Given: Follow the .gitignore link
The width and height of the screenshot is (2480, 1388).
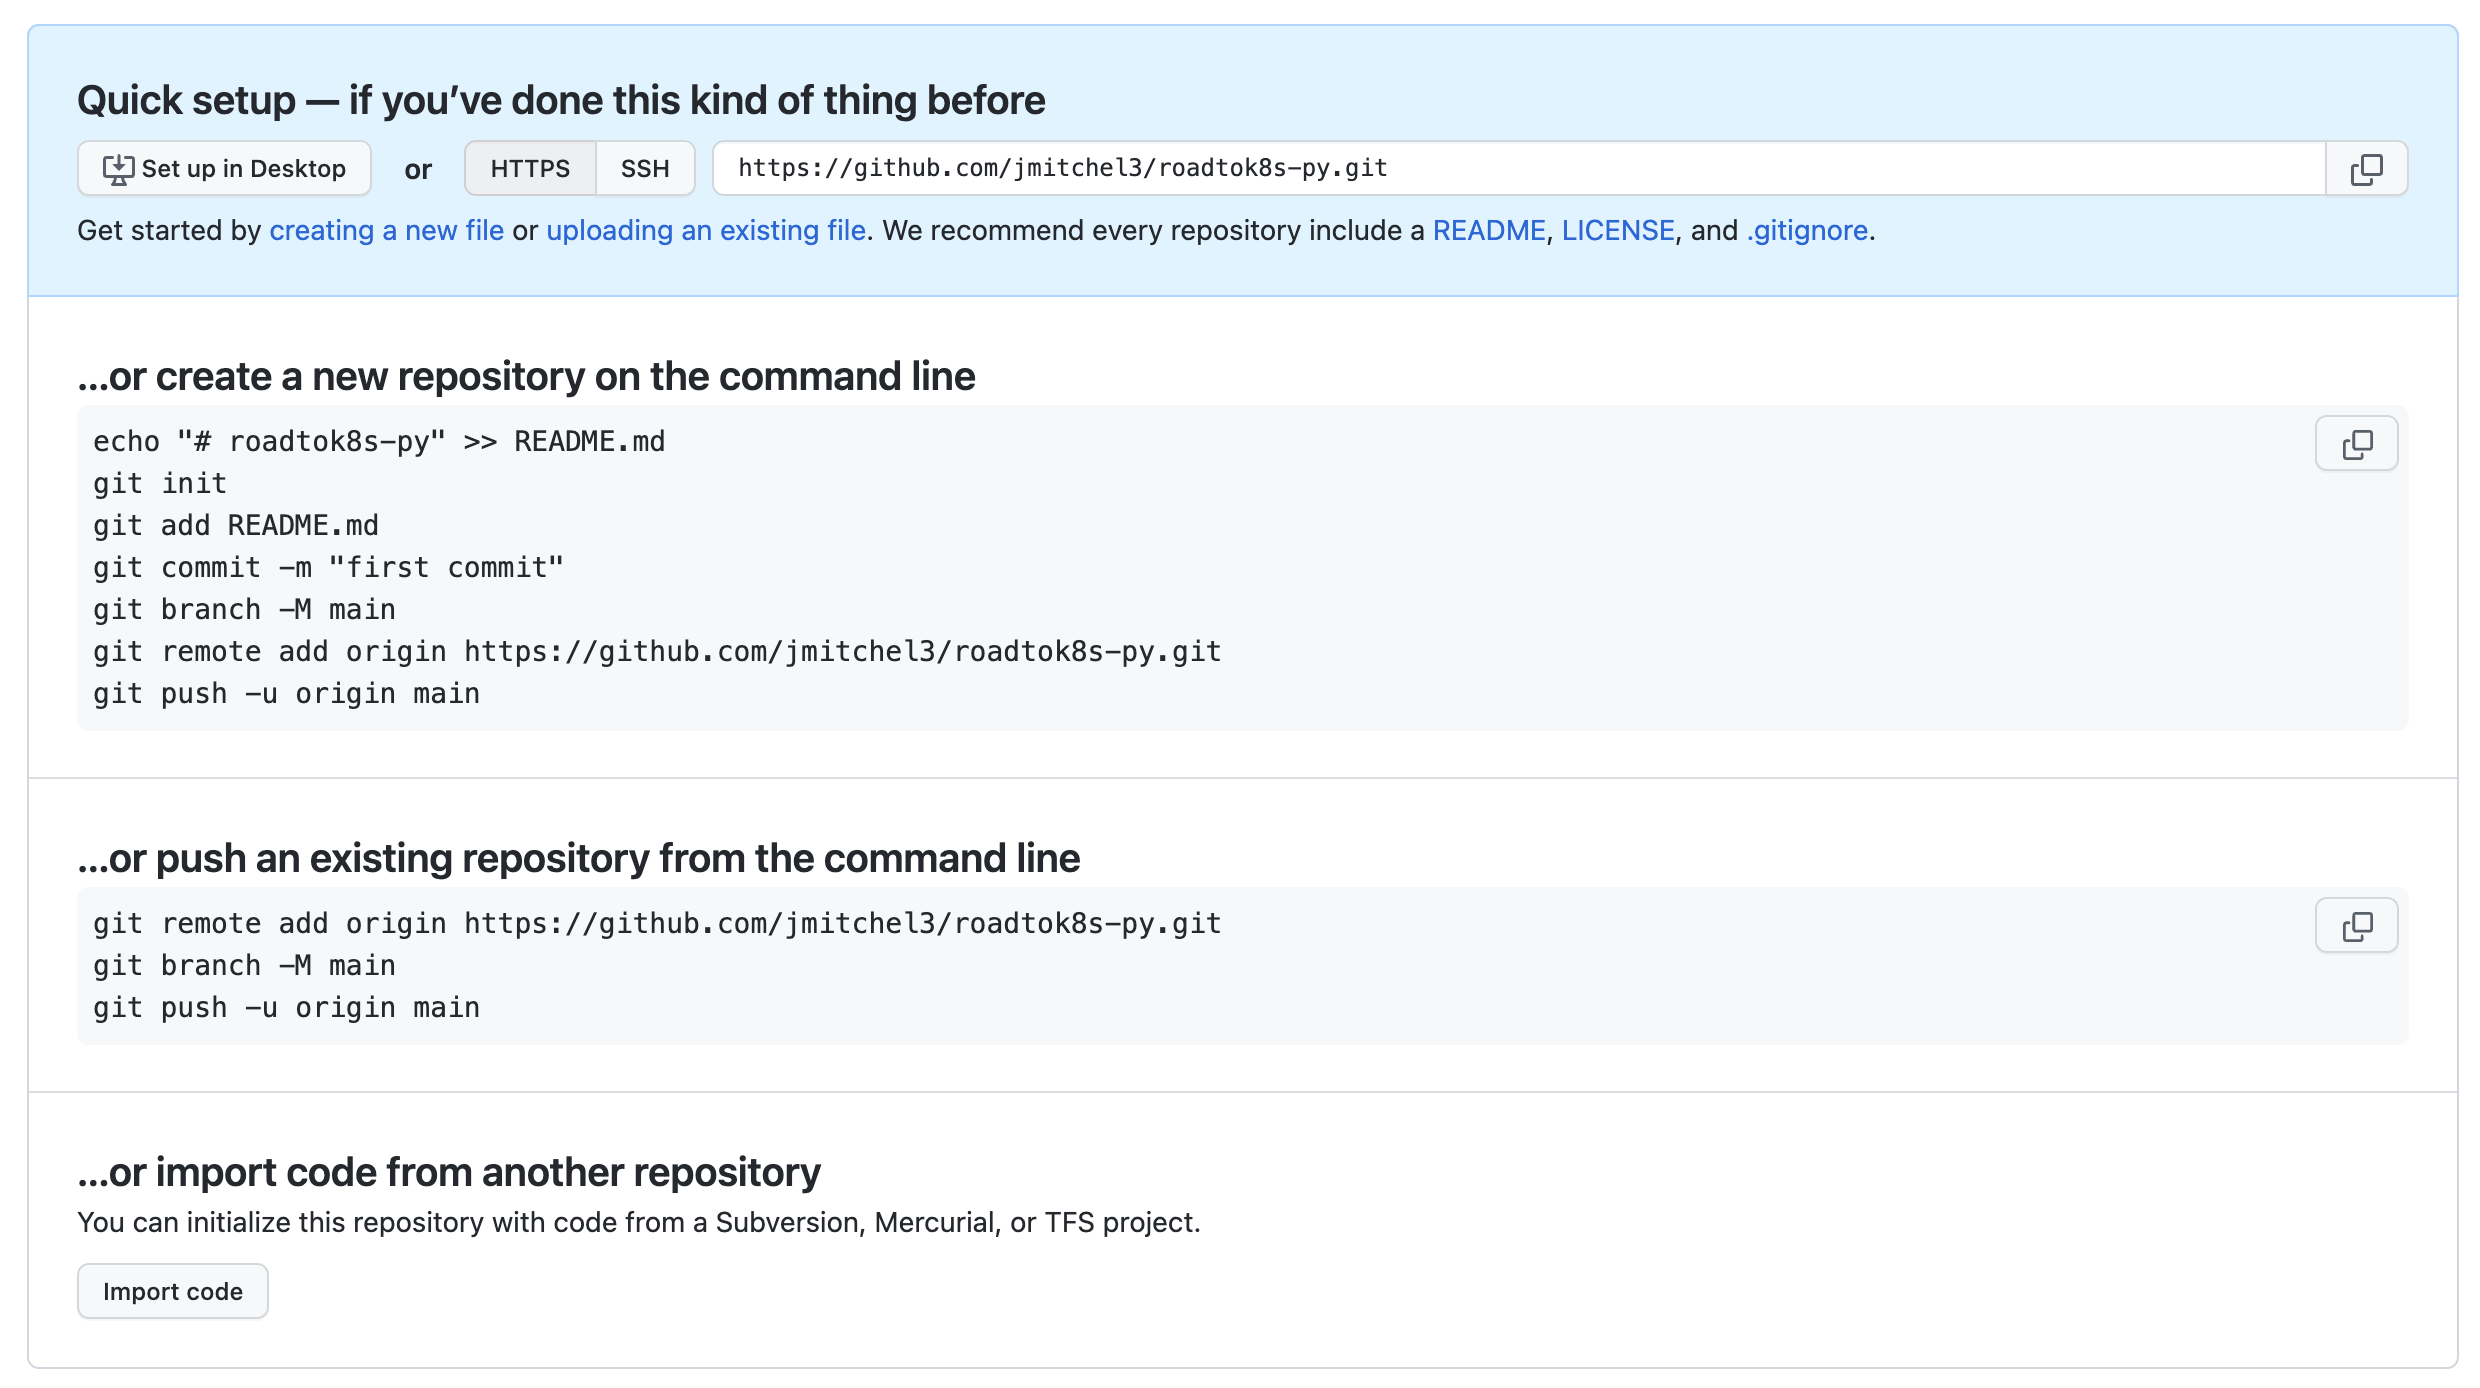Looking at the screenshot, I should pyautogui.click(x=1806, y=231).
